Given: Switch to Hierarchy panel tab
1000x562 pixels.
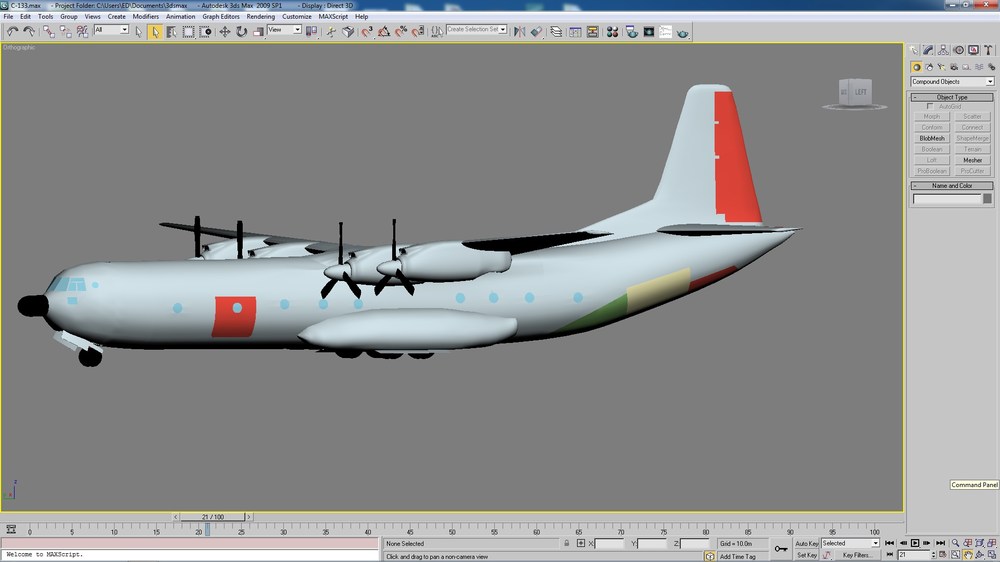Looking at the screenshot, I should click(943, 50).
